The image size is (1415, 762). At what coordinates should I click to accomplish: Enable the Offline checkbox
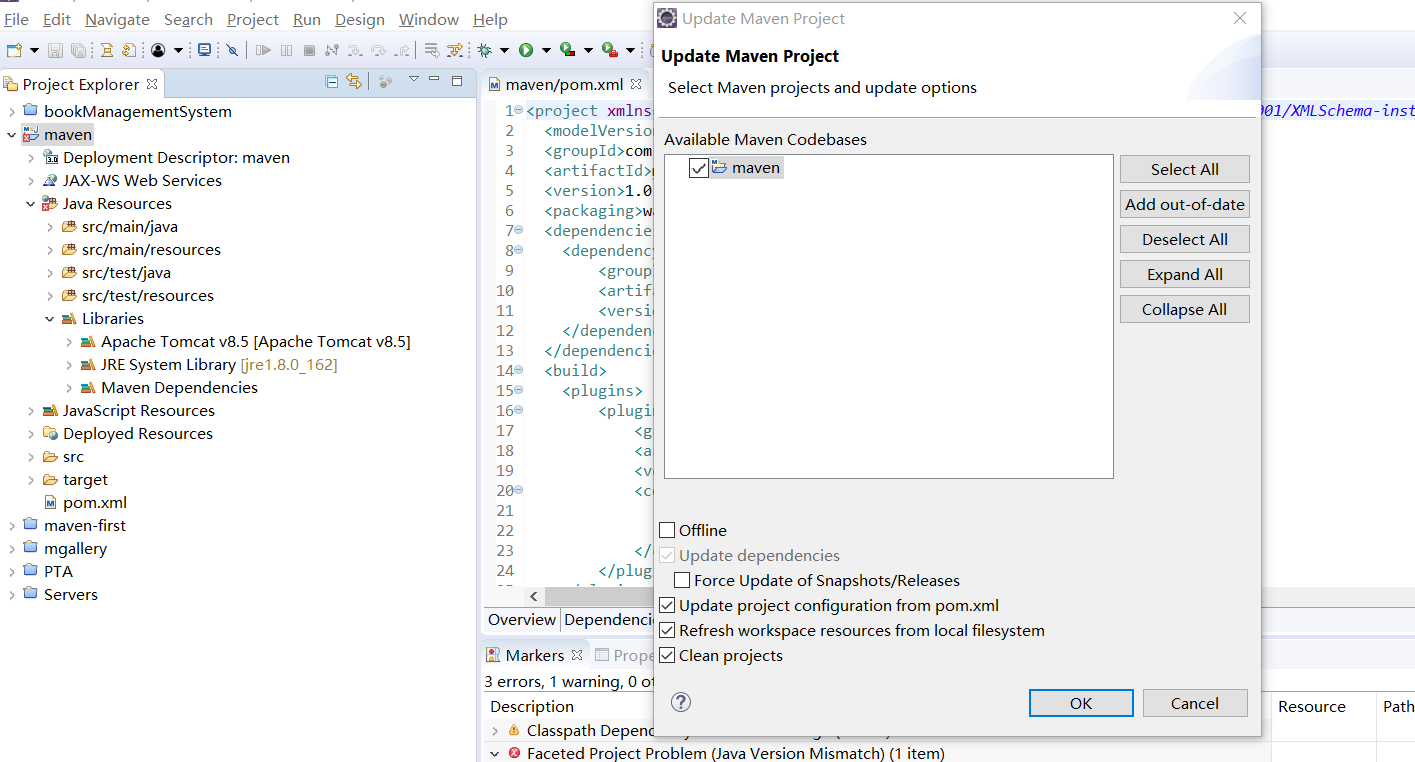(667, 530)
